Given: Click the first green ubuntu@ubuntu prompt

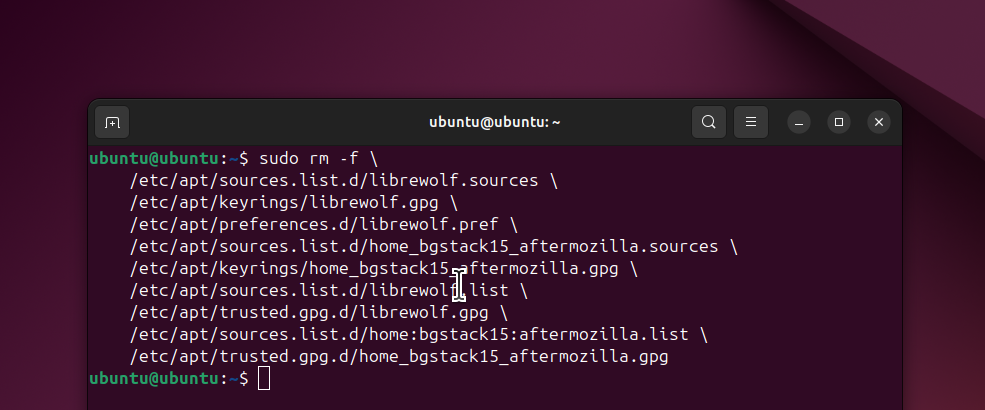Looking at the screenshot, I should (153, 158).
